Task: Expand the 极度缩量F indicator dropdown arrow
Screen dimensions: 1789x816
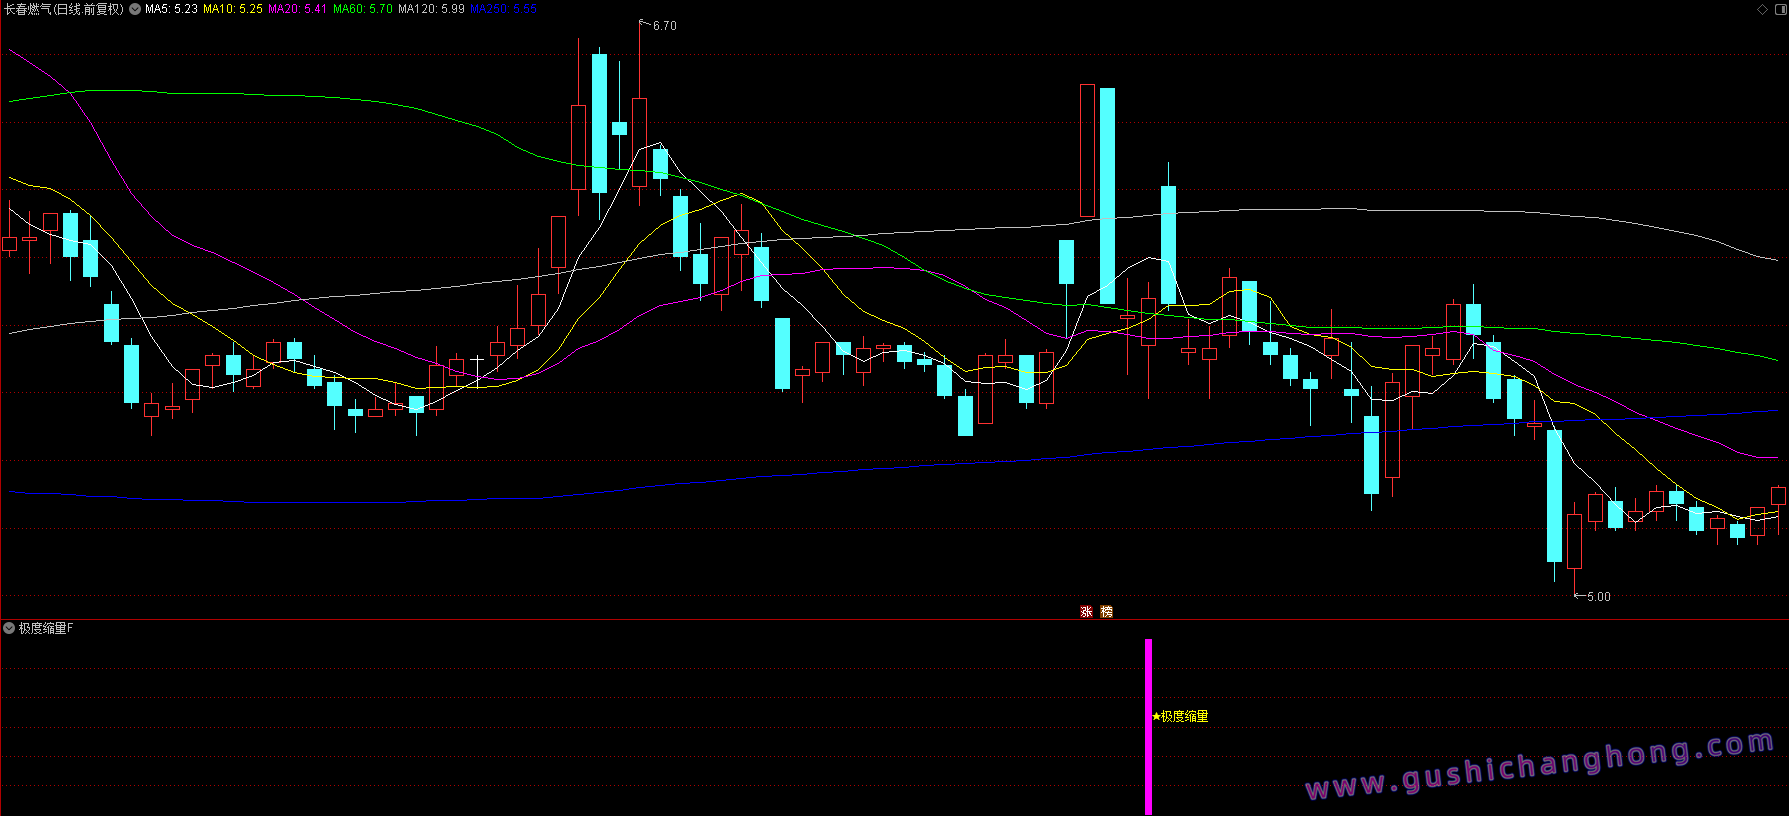Action: click(x=9, y=628)
